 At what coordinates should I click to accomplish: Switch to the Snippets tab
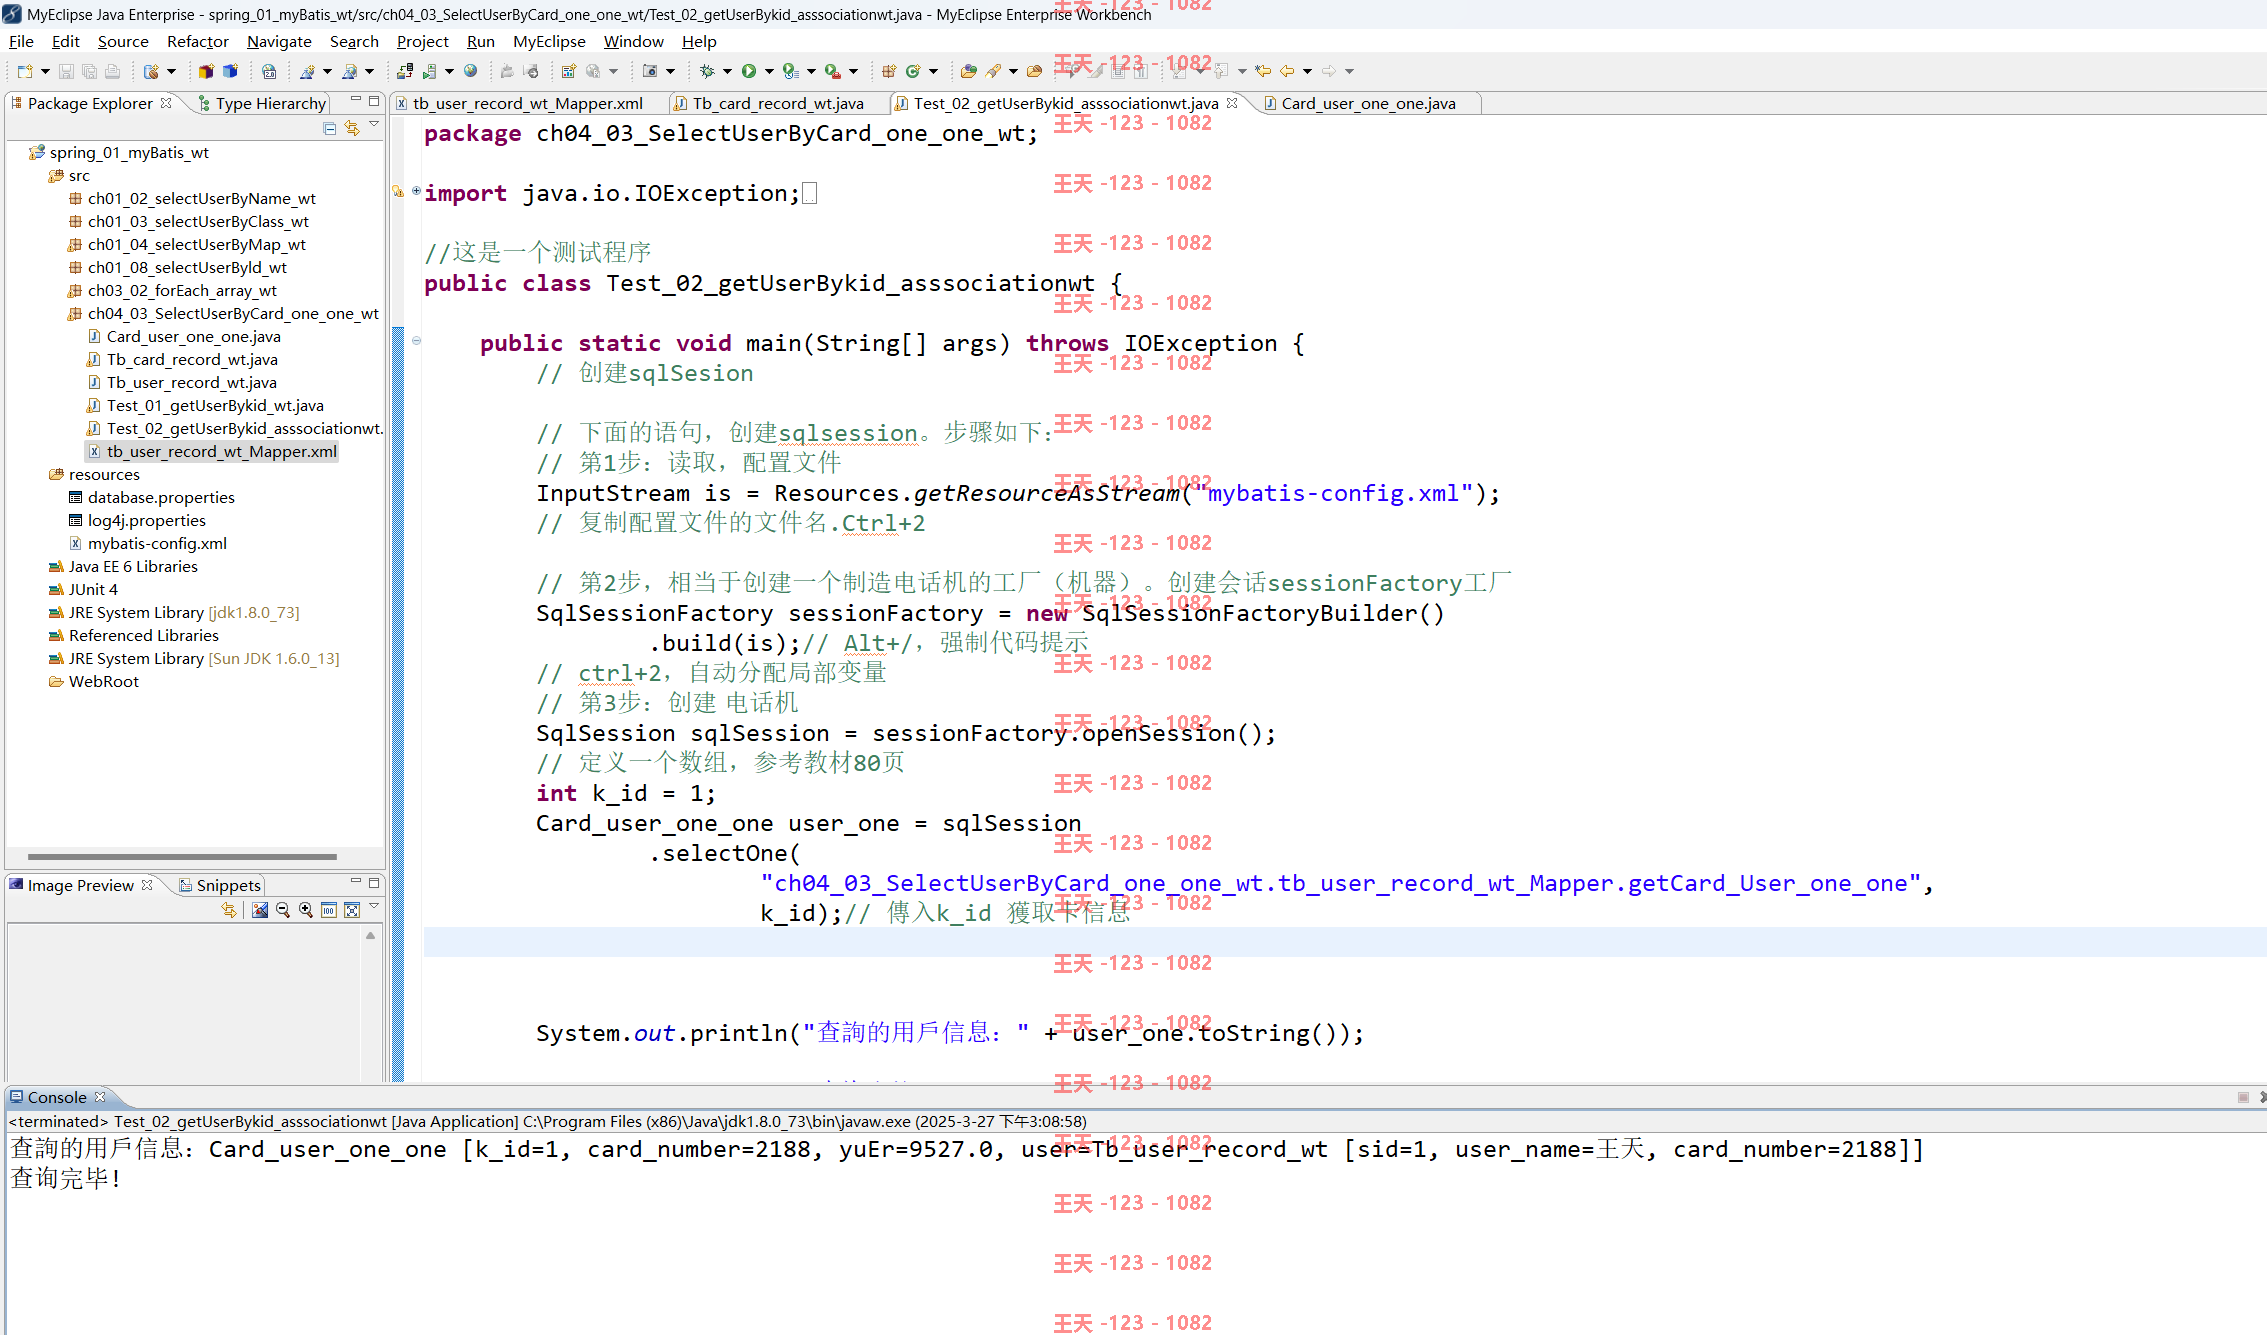click(220, 885)
